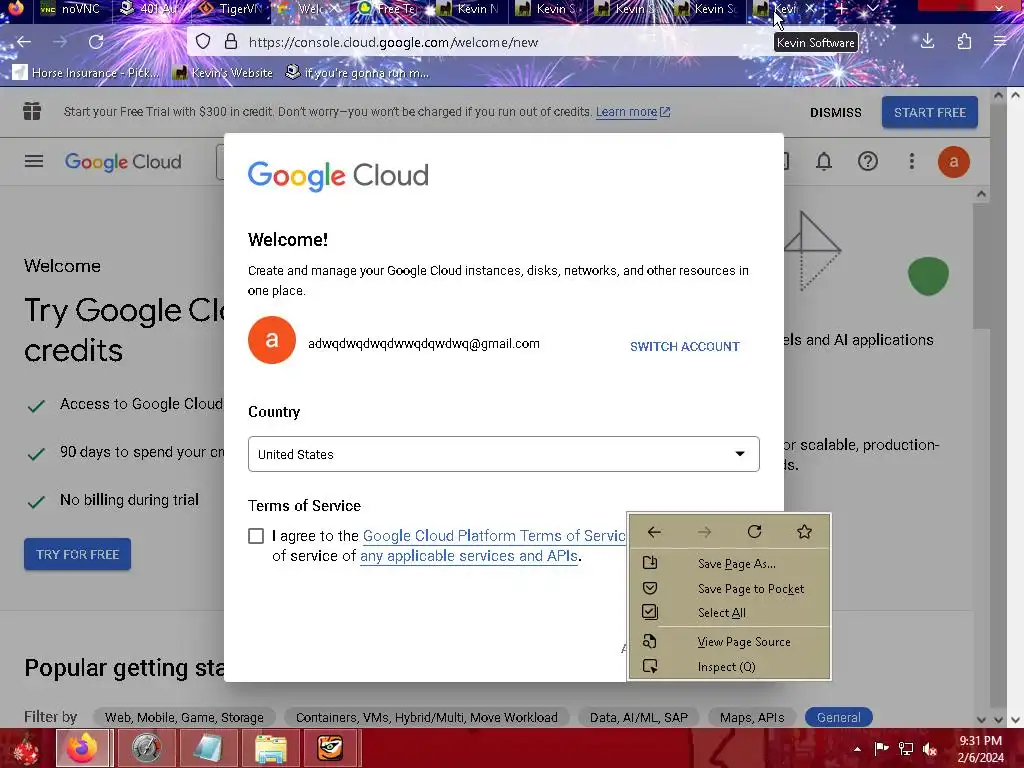This screenshot has height=768, width=1024.
Task: Click the browser reload button
Action: click(96, 42)
